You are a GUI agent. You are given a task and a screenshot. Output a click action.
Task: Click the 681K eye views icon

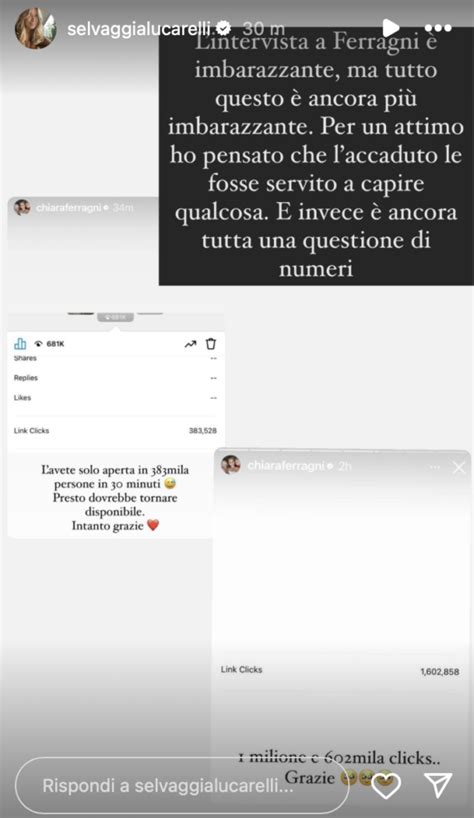[x=38, y=344]
